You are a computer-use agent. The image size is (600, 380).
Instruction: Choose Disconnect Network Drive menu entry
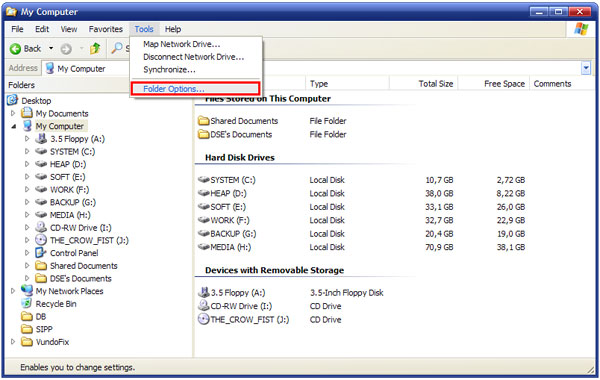[196, 57]
